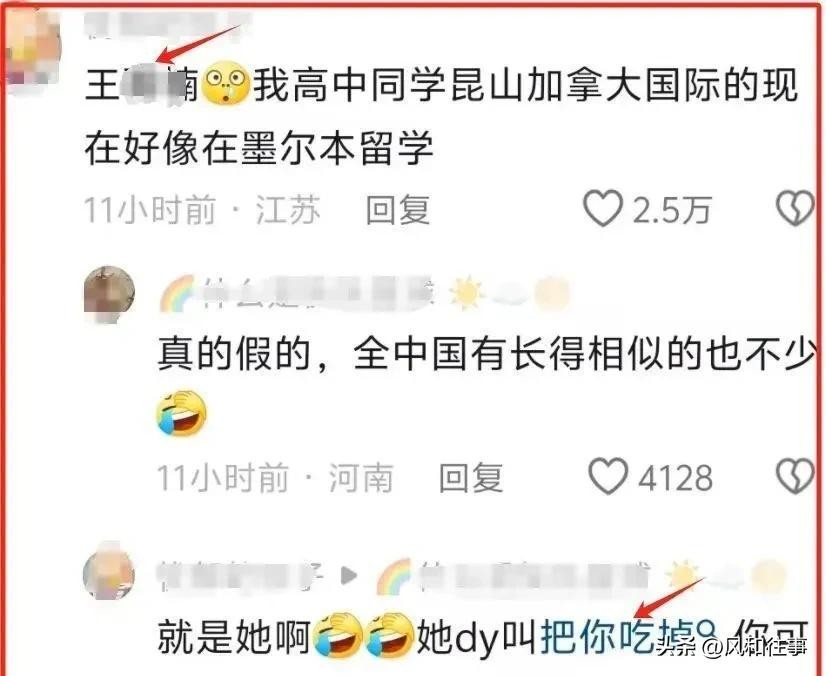Screen dimensions: 826x676
Task: Like the reply with 4128 likes
Action: 608,476
